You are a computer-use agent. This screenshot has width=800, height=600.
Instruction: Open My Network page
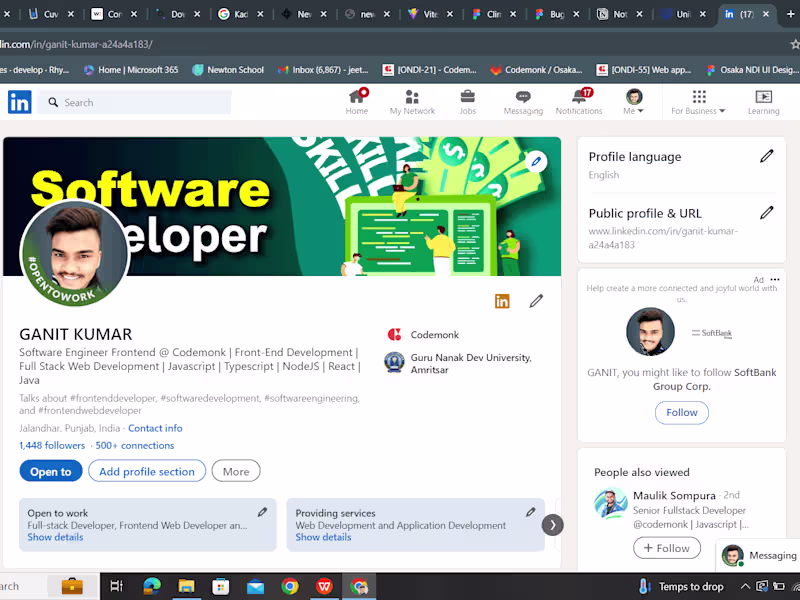412,102
